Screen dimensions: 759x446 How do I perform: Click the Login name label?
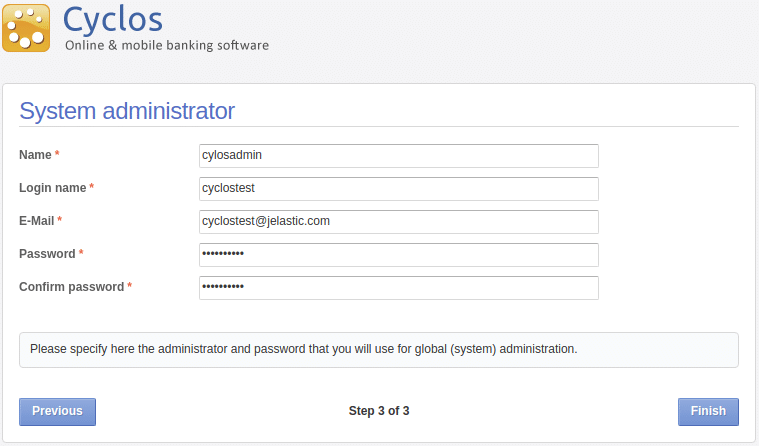[x=52, y=188]
